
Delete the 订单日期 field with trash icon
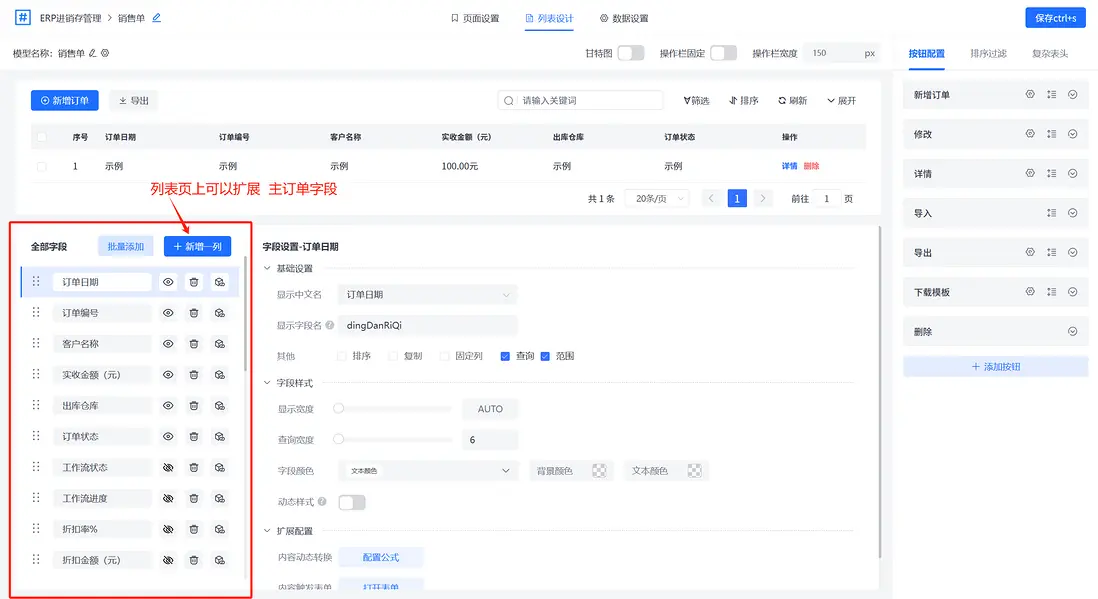point(194,282)
